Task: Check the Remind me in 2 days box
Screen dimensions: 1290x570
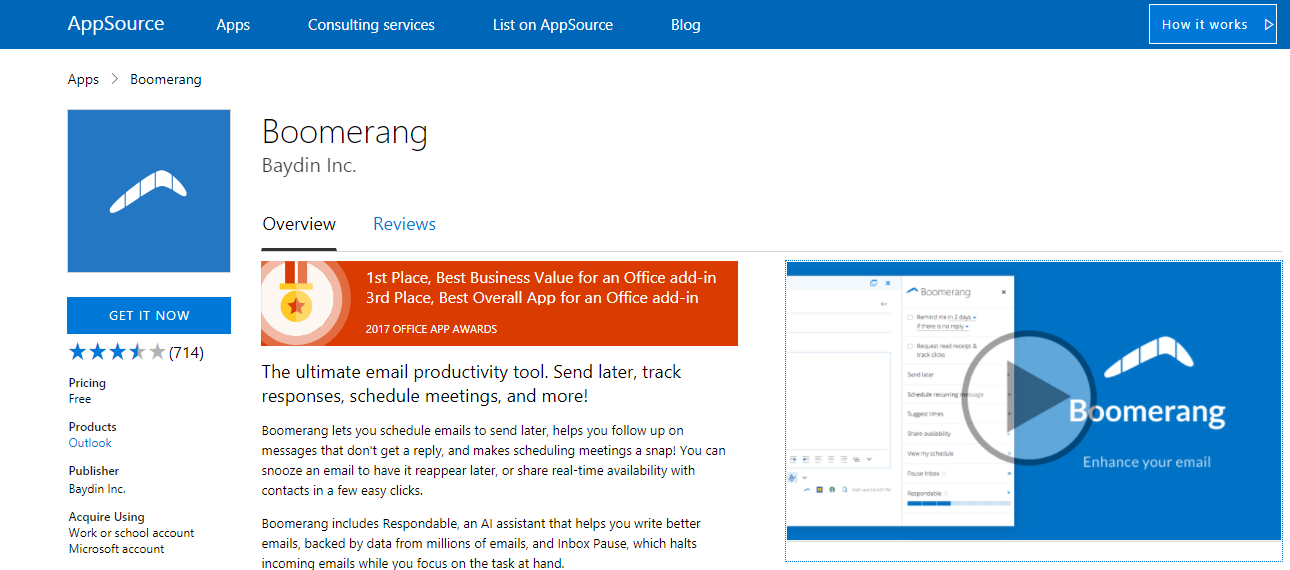Action: tap(909, 317)
